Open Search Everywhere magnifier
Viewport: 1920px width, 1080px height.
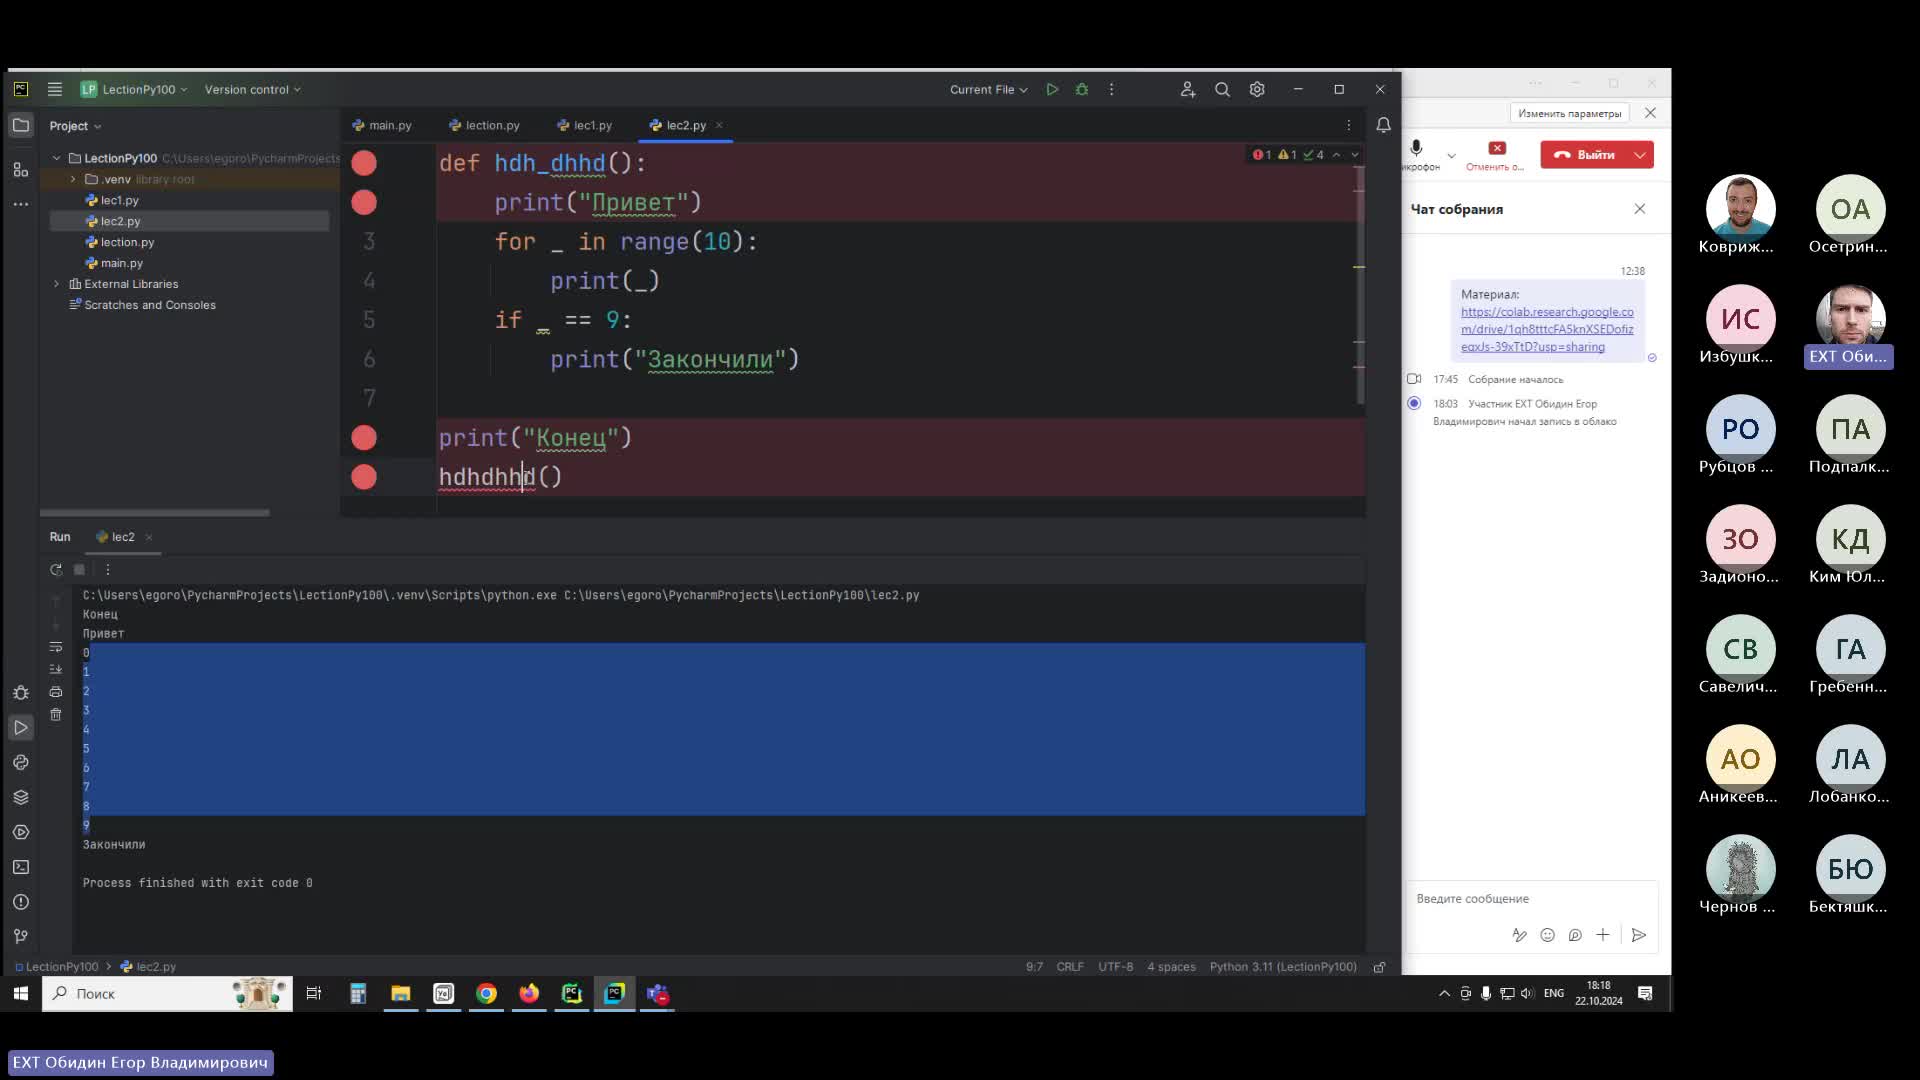pos(1222,89)
